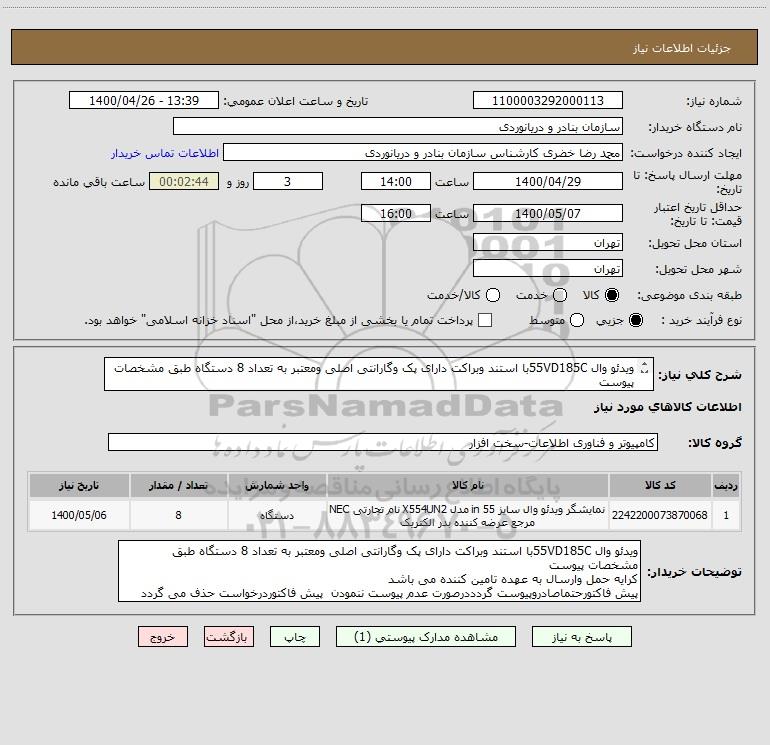Click the نام کالا column header

tap(468, 485)
